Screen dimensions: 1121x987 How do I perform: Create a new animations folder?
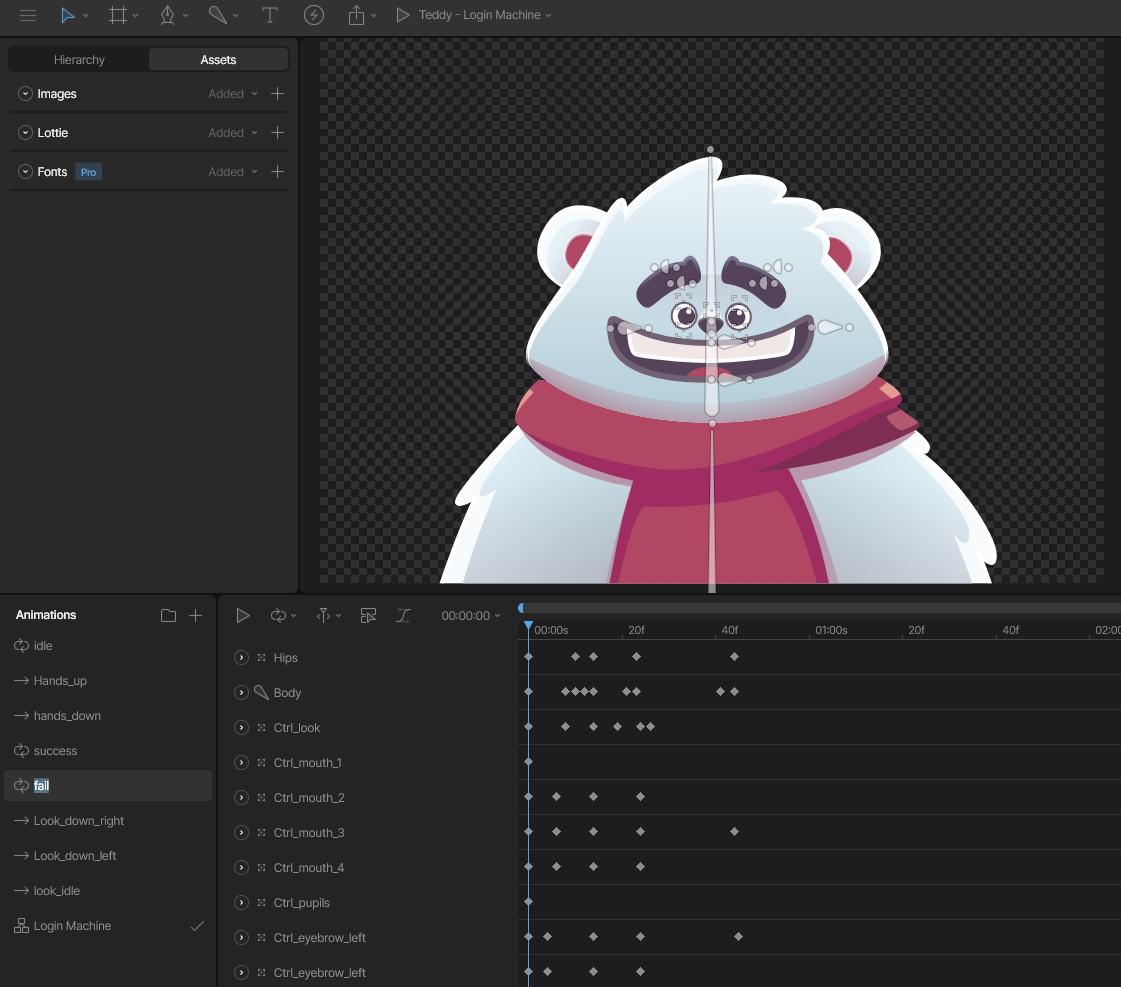point(168,615)
